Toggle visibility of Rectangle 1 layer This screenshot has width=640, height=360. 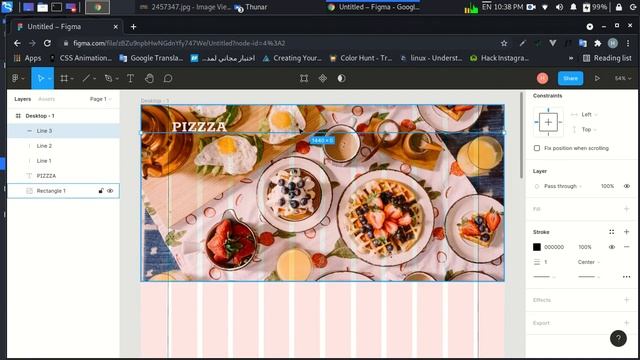[x=110, y=191]
